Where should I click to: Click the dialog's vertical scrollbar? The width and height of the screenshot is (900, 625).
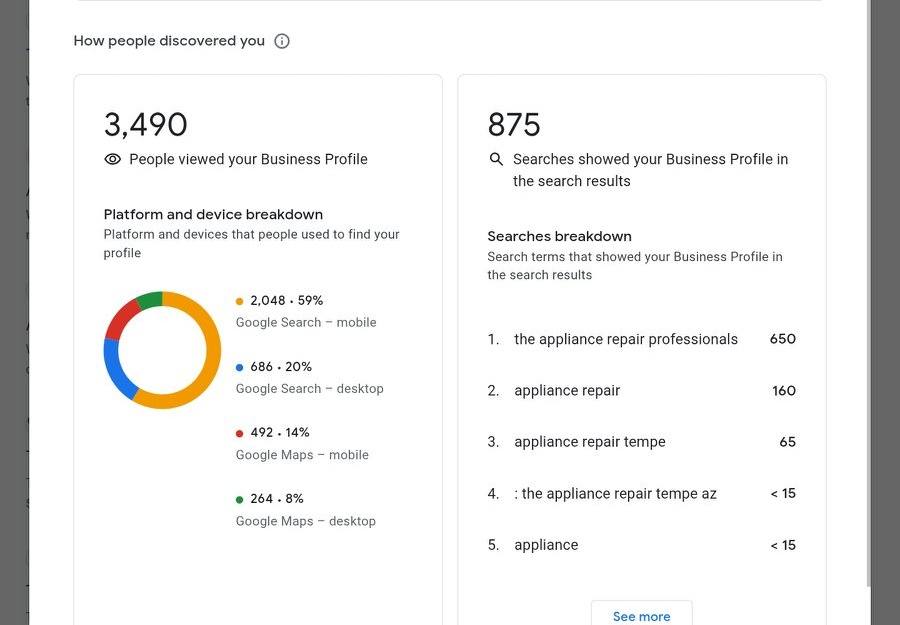pos(866,300)
